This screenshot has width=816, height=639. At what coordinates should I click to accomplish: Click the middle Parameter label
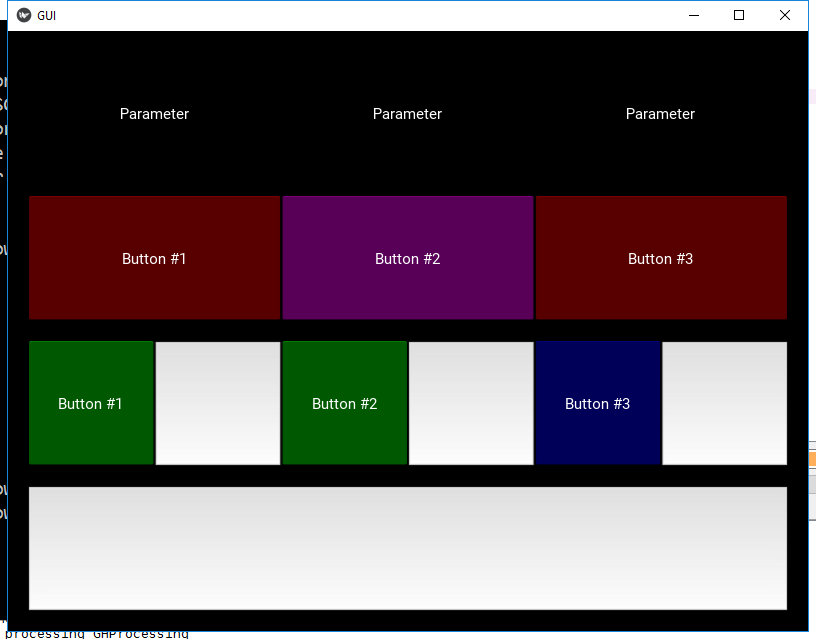coord(407,113)
